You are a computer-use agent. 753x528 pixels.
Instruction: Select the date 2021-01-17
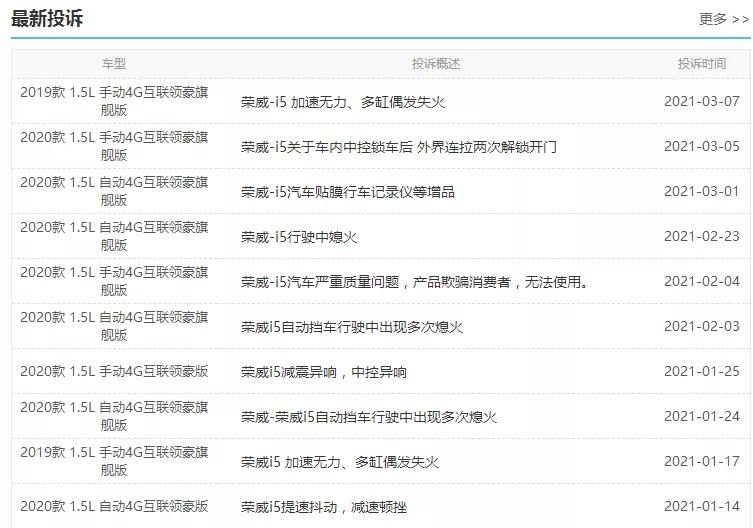(702, 462)
